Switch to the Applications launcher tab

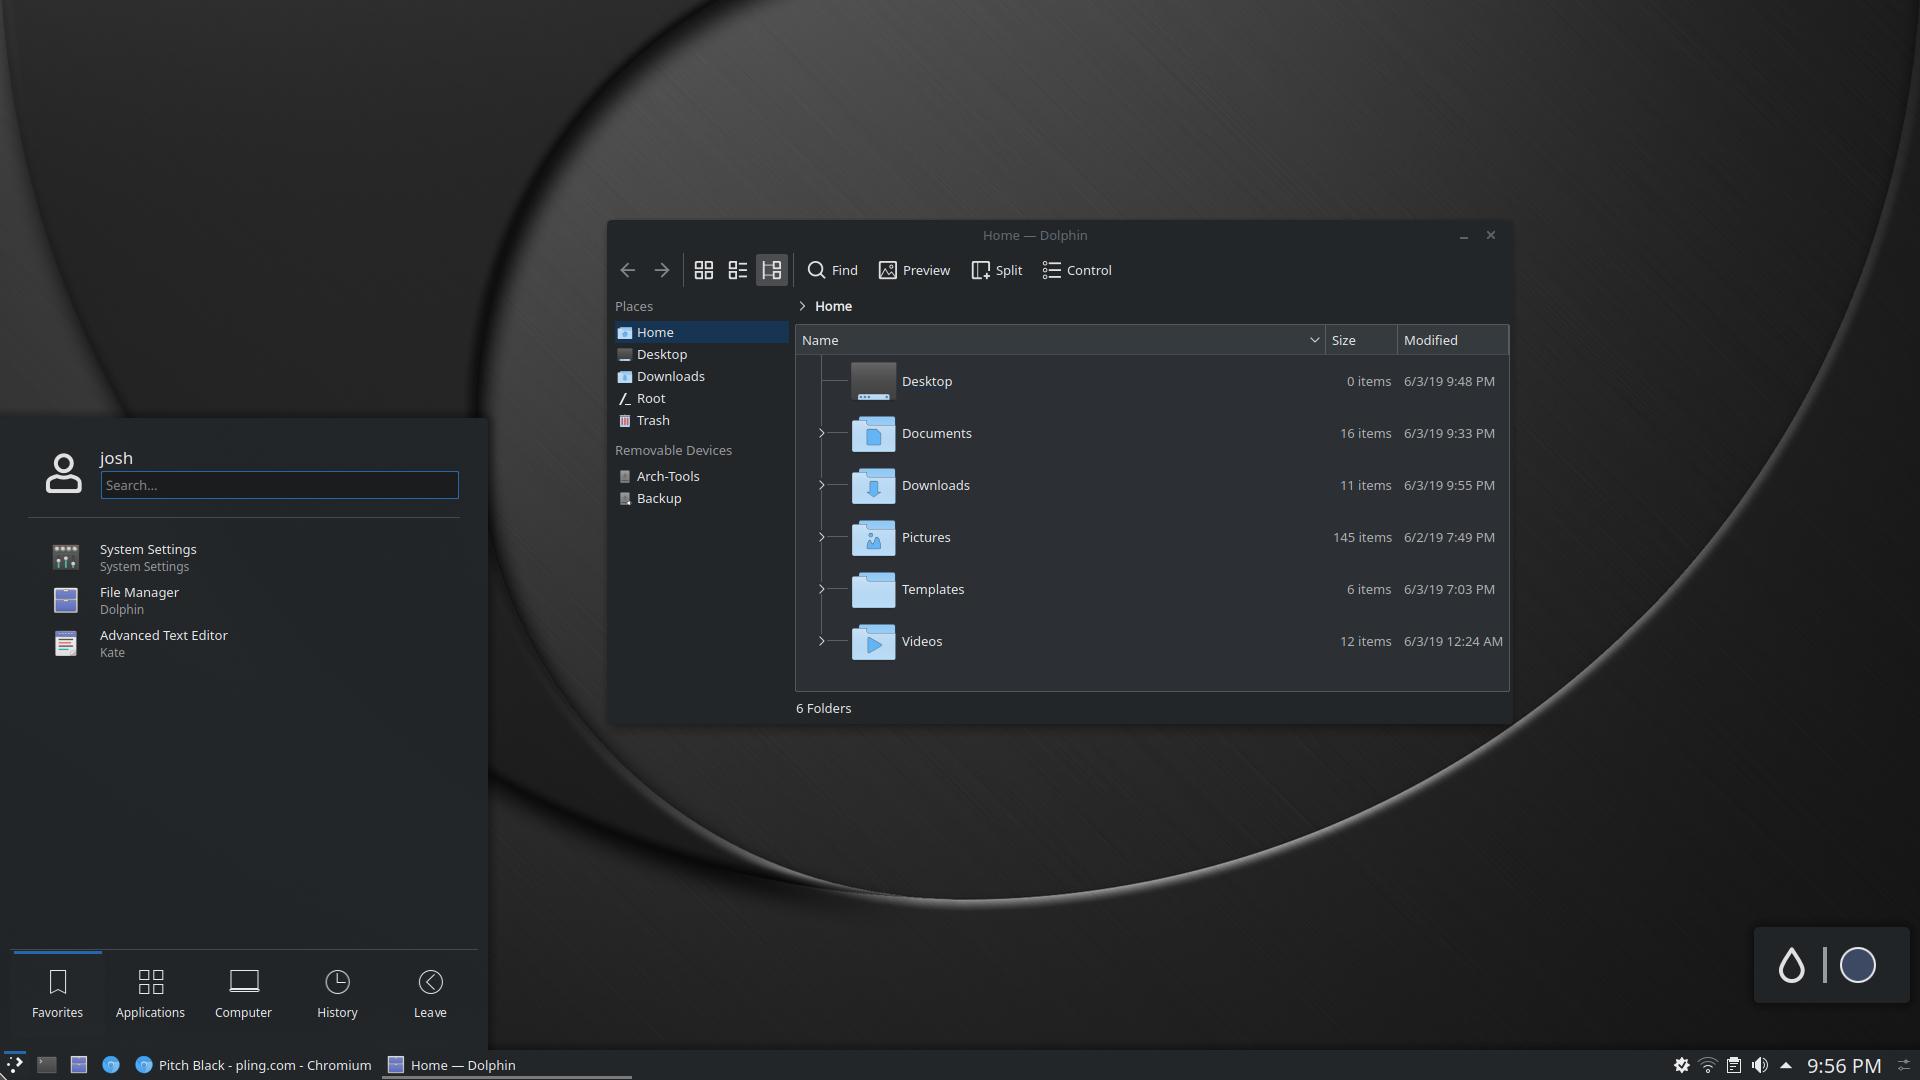(x=150, y=994)
